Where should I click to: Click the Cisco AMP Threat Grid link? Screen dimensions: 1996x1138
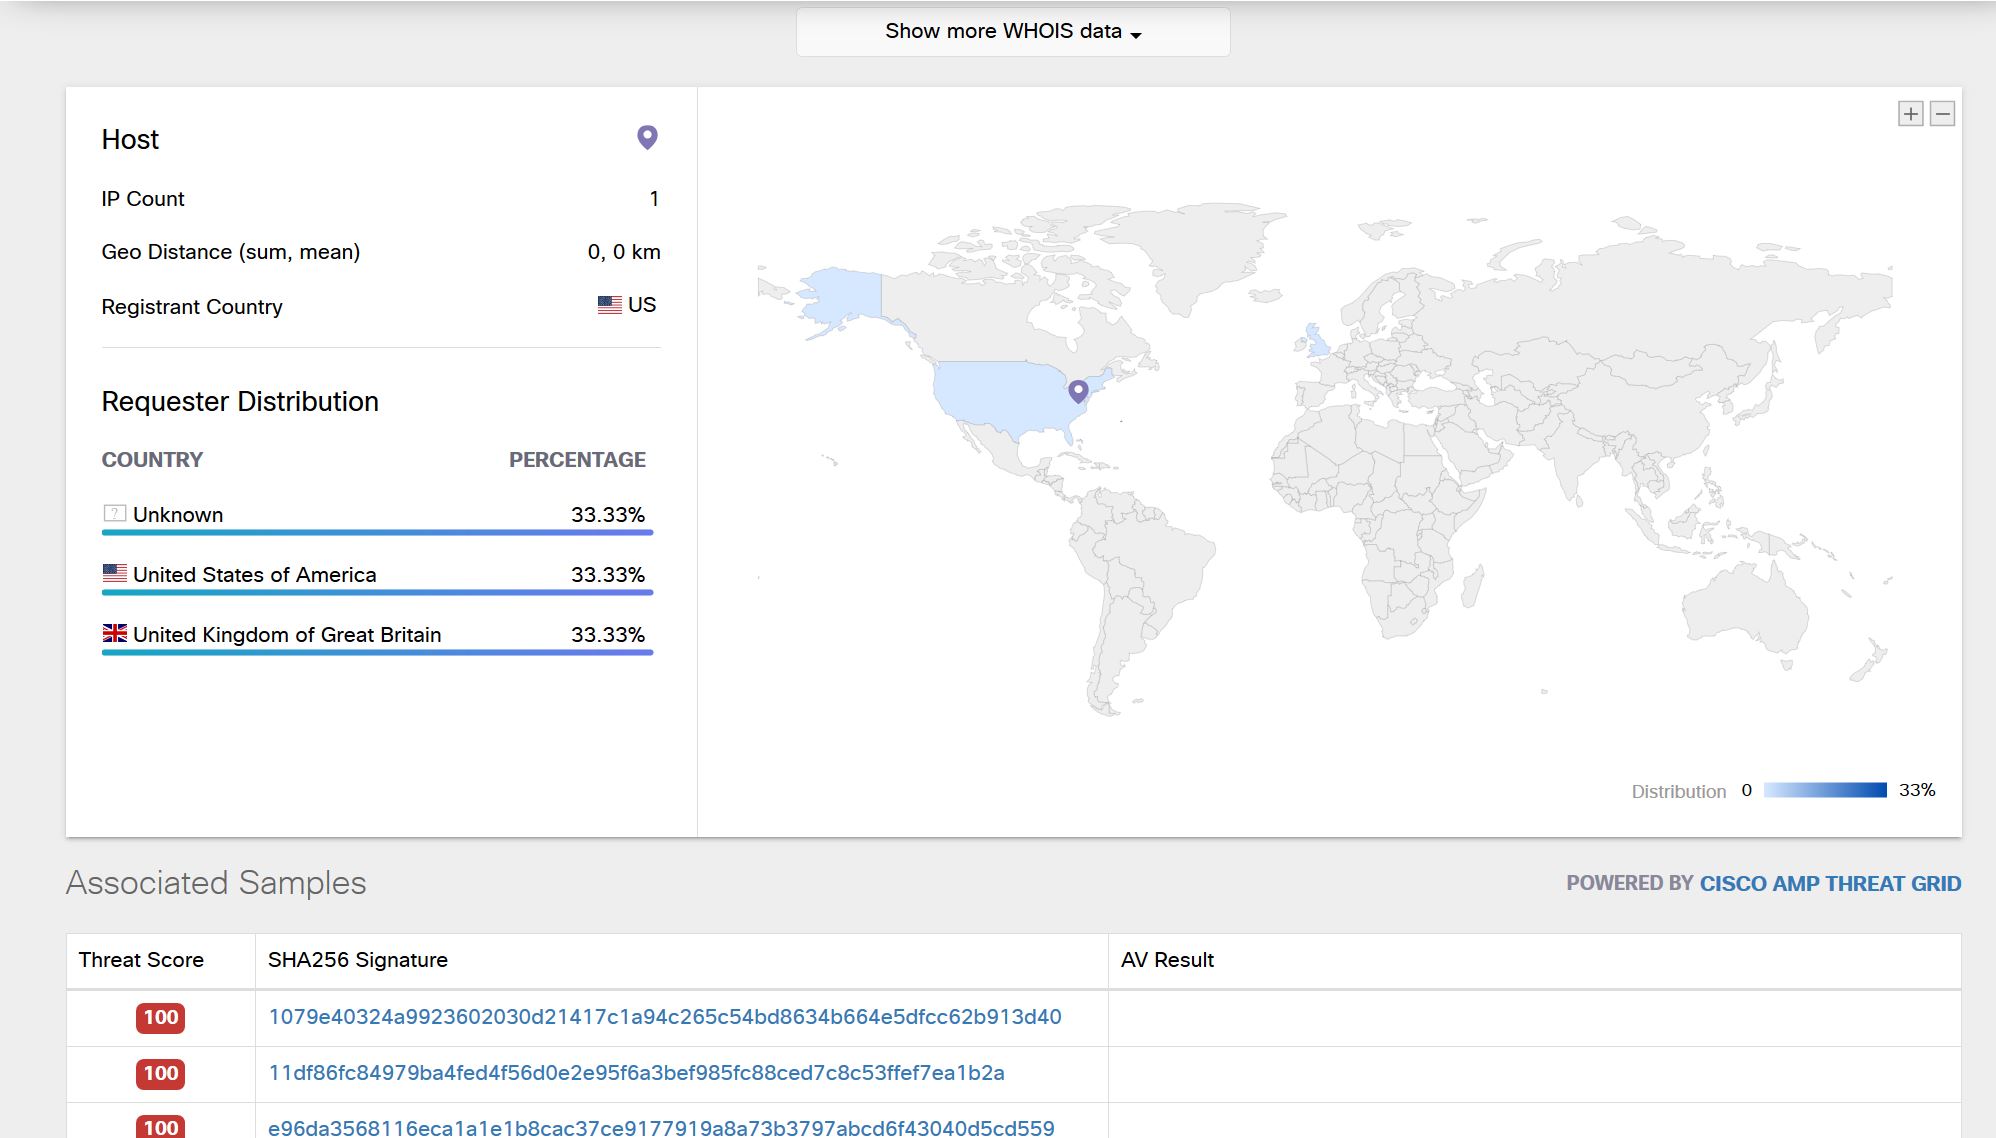(x=1830, y=884)
